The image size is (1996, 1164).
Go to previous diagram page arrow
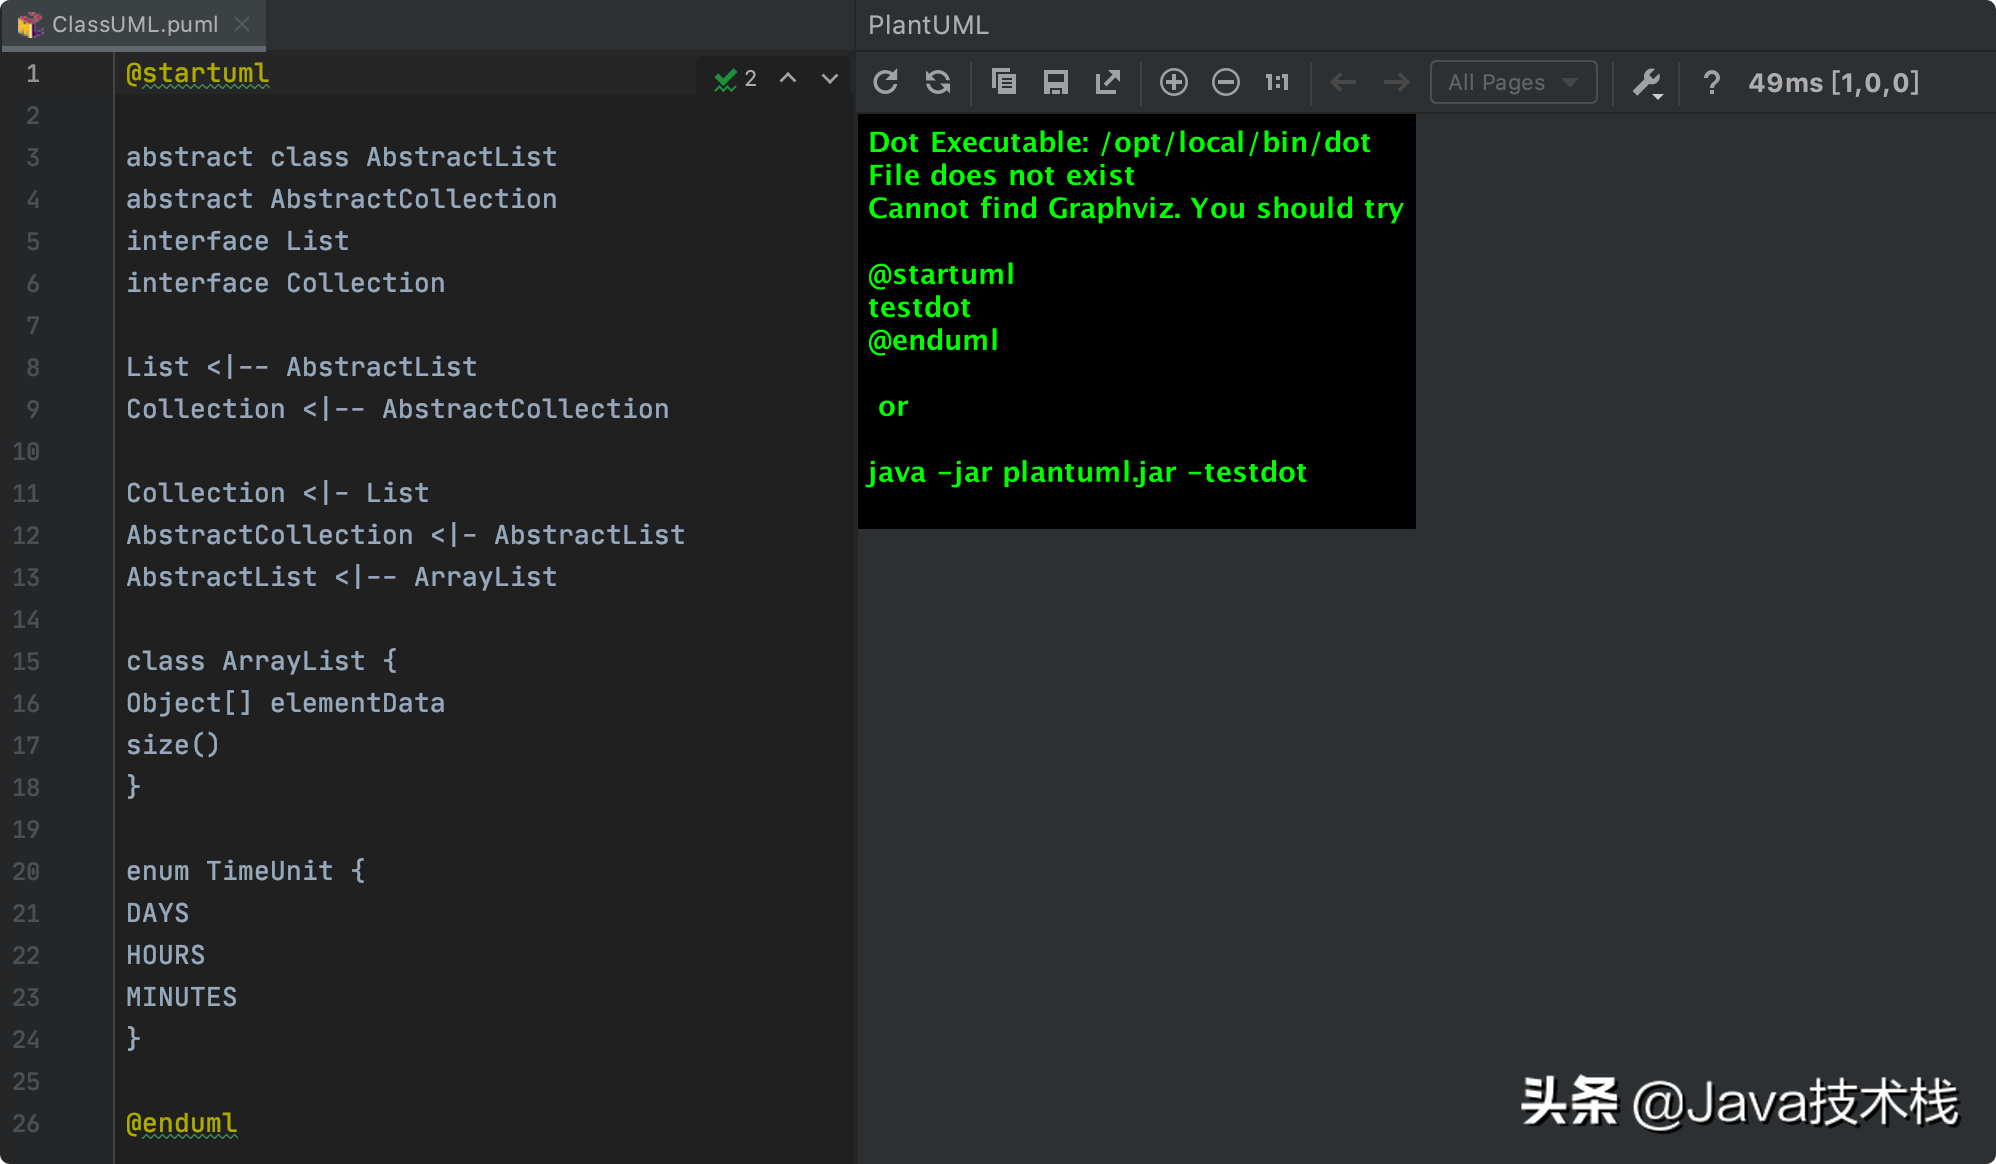click(1343, 82)
